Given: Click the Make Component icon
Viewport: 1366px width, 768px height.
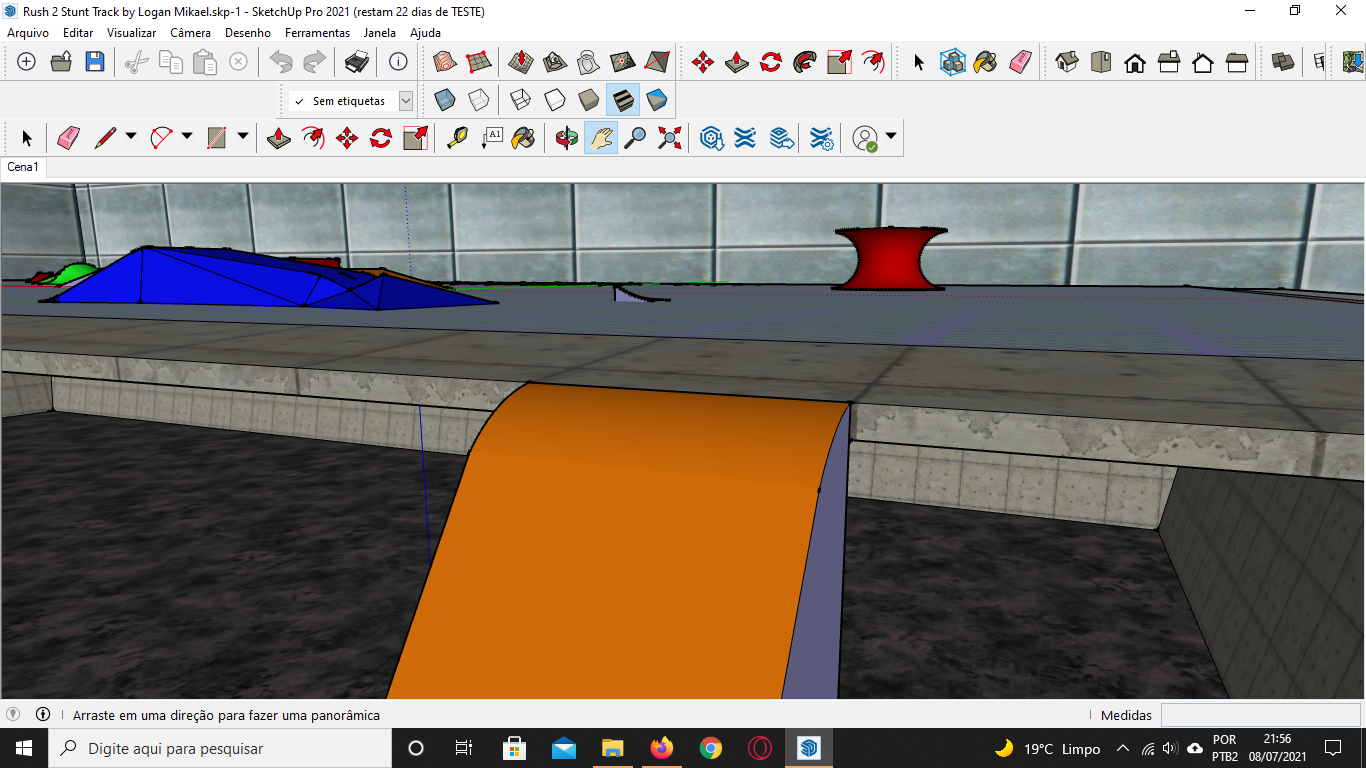Looking at the screenshot, I should coord(954,62).
